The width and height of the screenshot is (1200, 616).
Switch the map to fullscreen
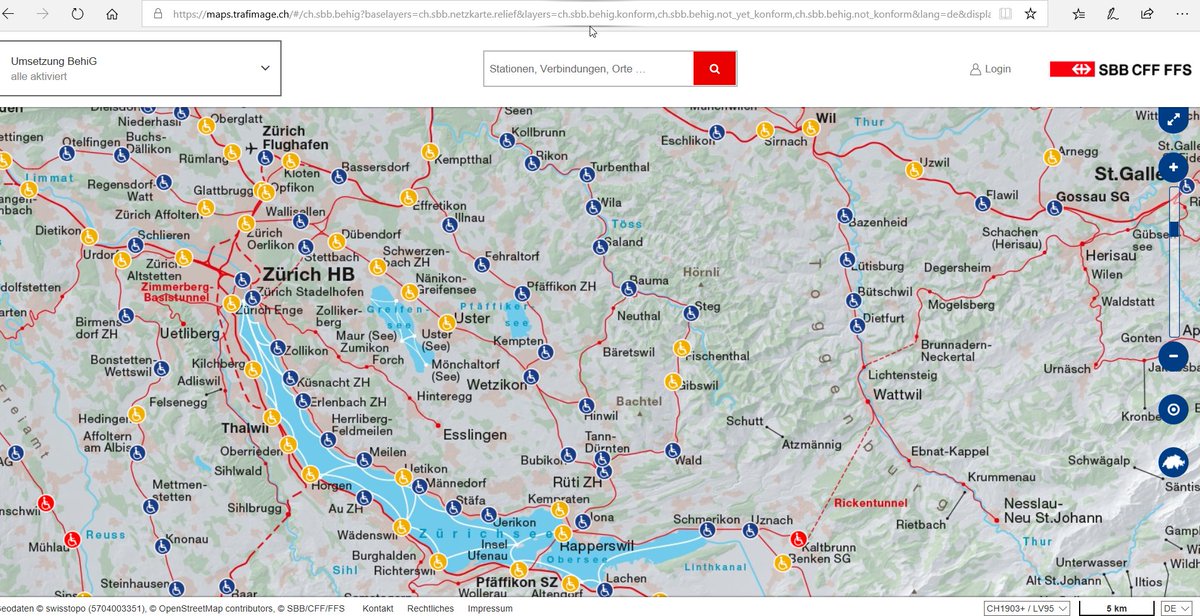(1173, 118)
